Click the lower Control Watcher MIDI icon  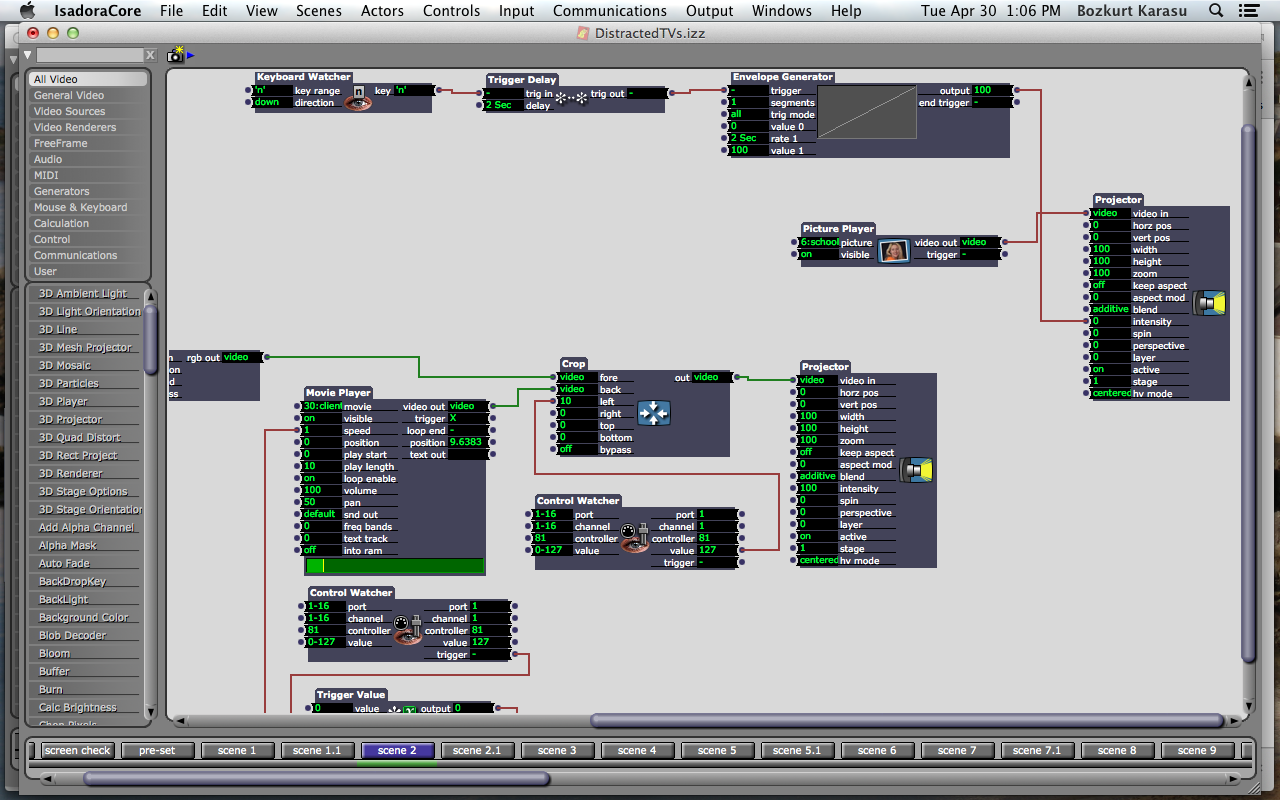(x=407, y=629)
